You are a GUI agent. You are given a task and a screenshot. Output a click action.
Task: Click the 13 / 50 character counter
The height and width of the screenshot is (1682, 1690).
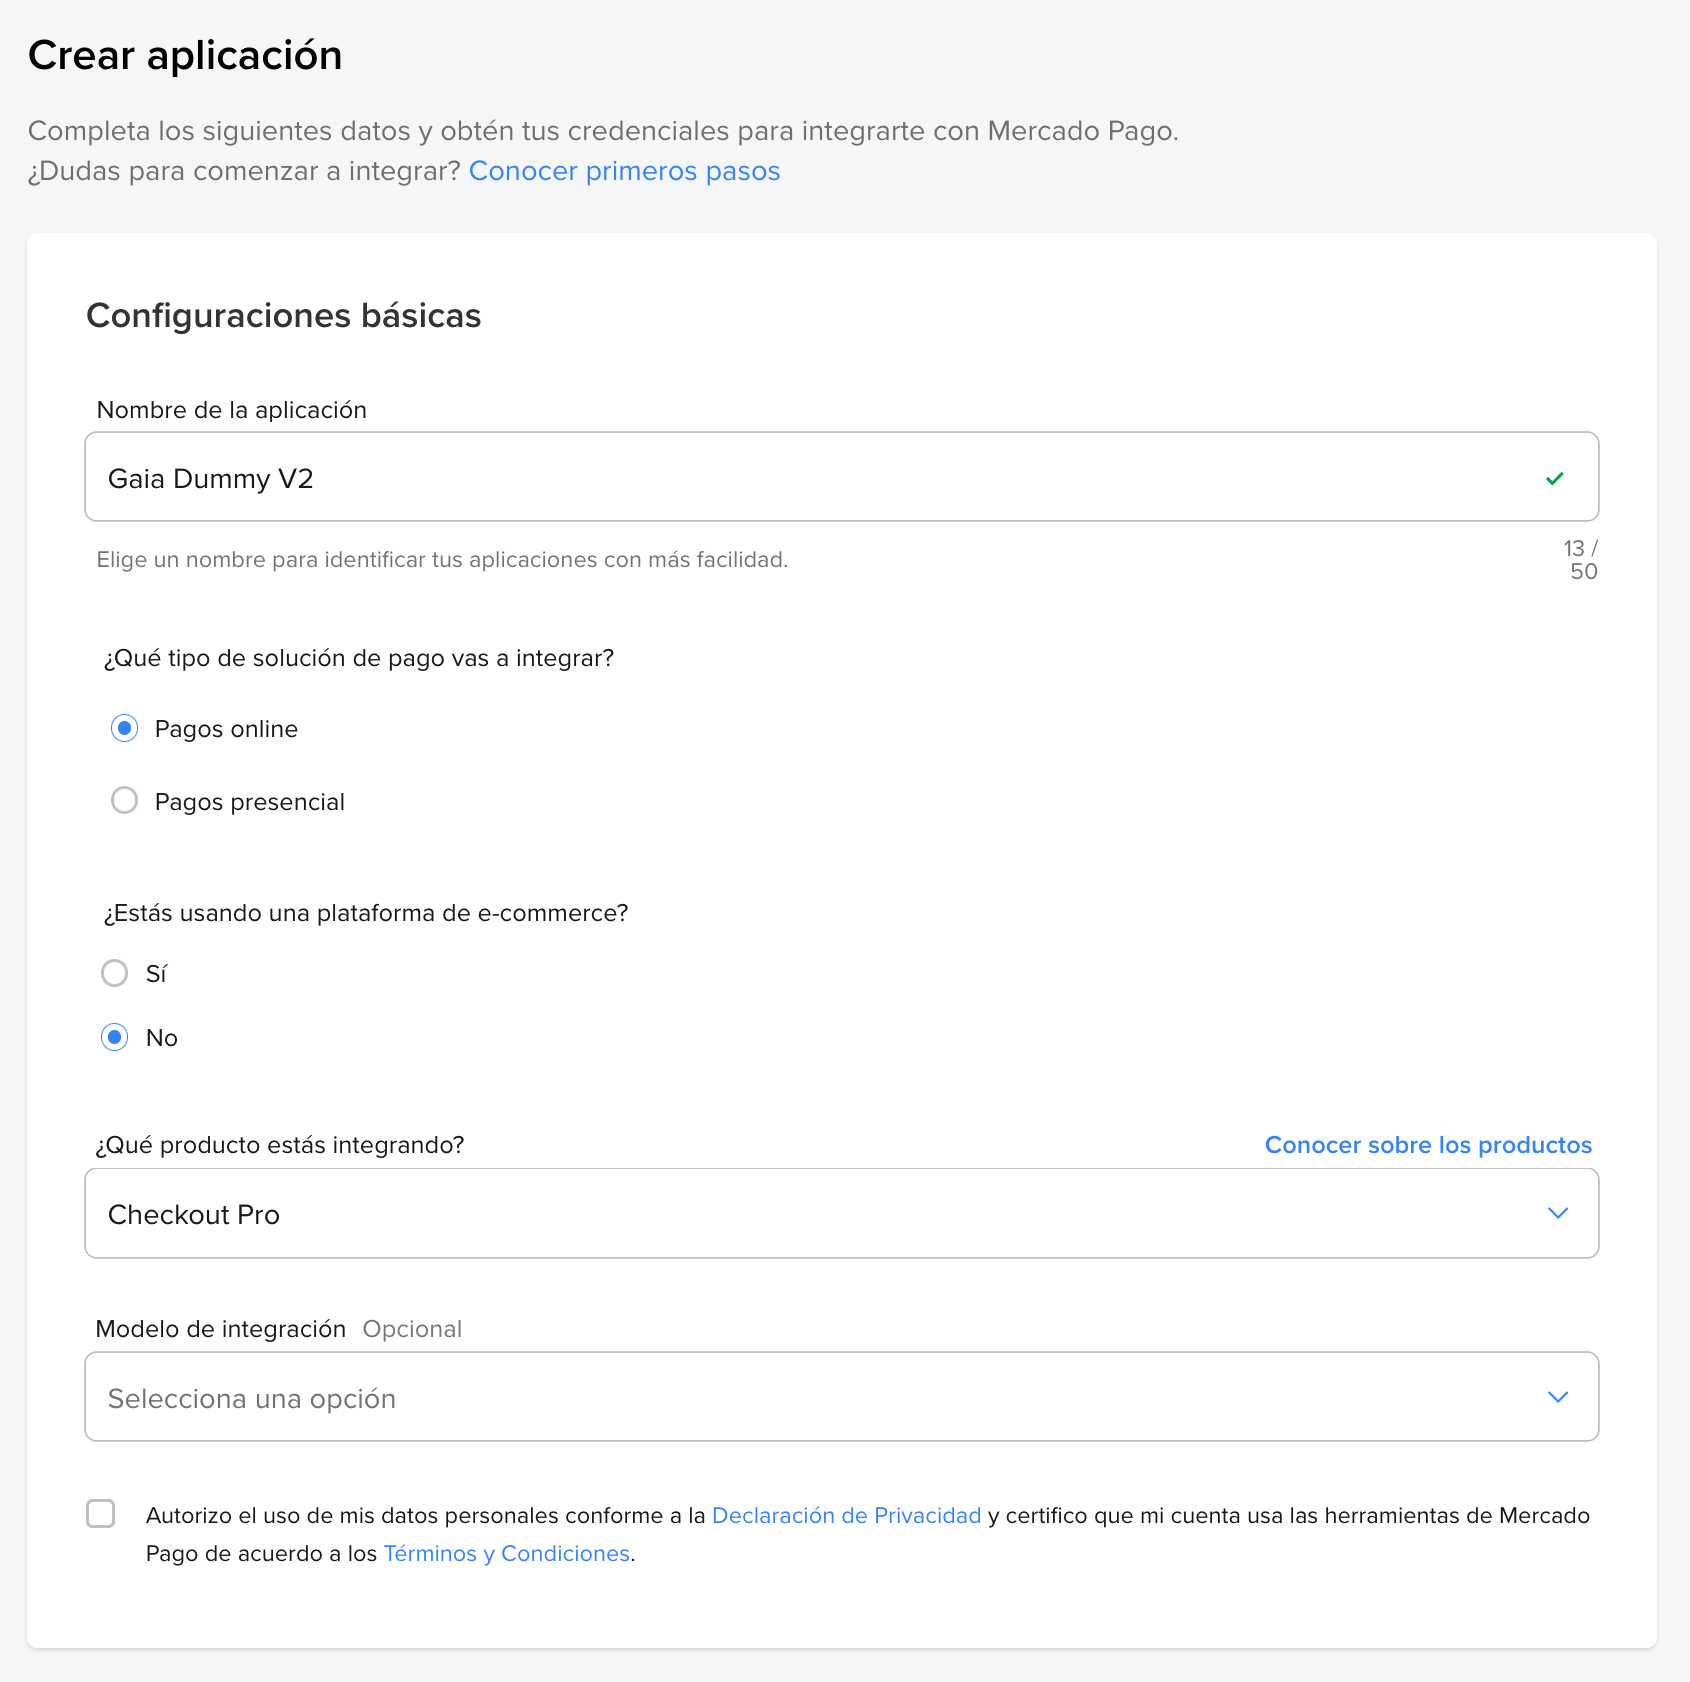pyautogui.click(x=1580, y=560)
